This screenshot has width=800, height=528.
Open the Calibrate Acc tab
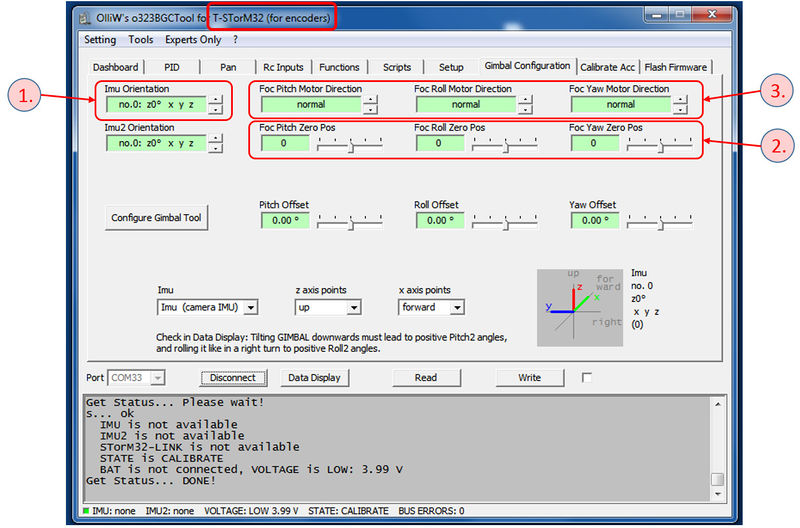pos(608,68)
